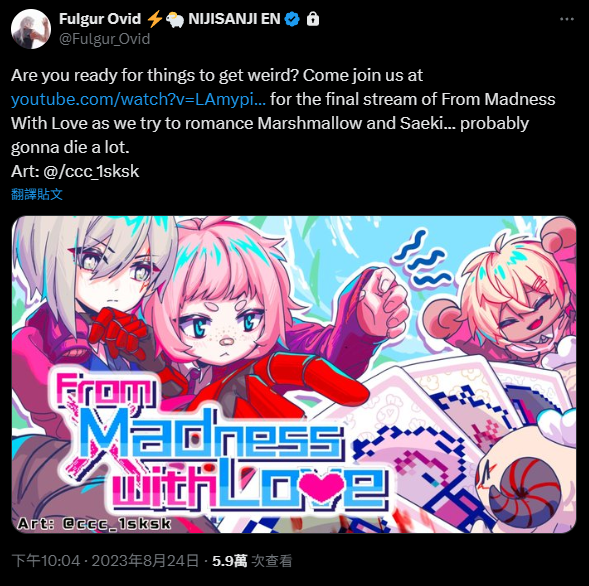Click the blonde bear-eared character

511,301
